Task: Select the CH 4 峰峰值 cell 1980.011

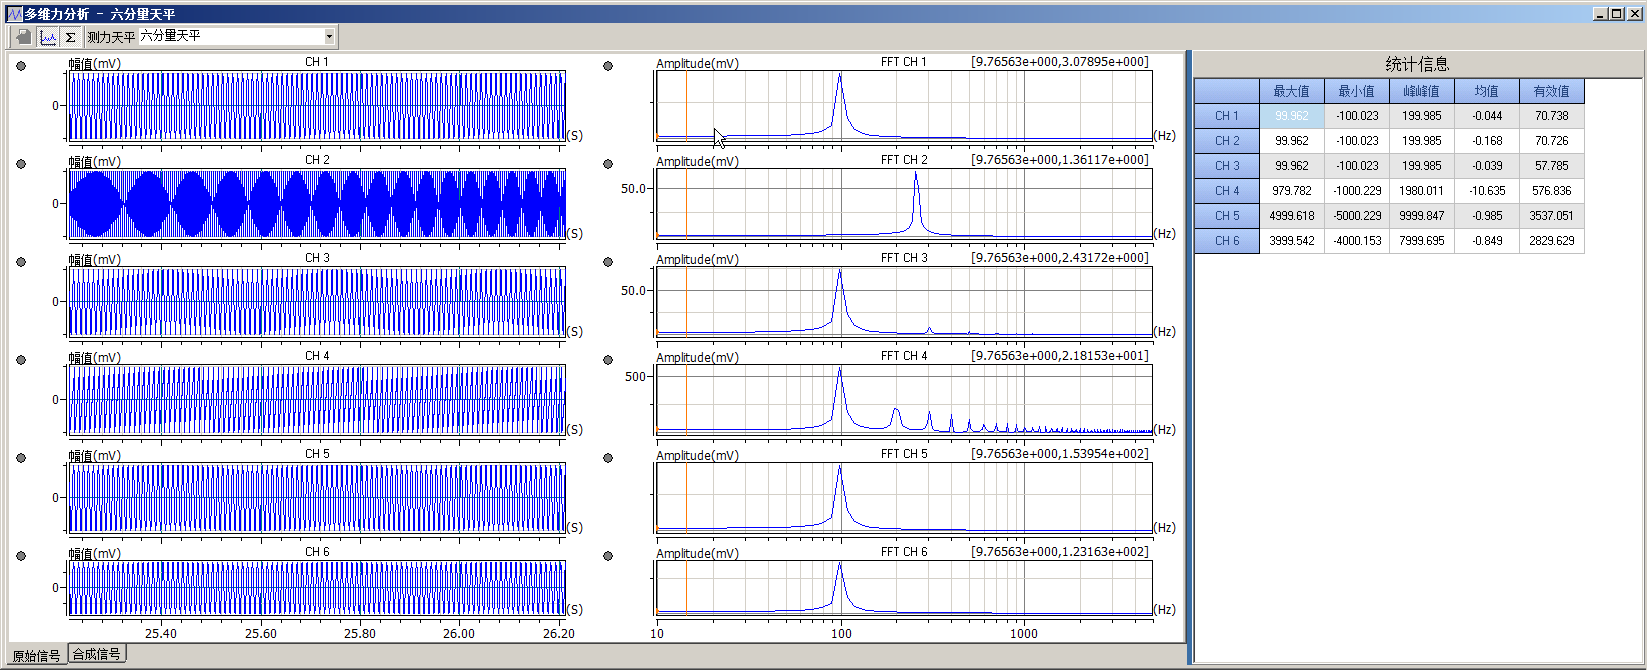Action: click(x=1421, y=191)
